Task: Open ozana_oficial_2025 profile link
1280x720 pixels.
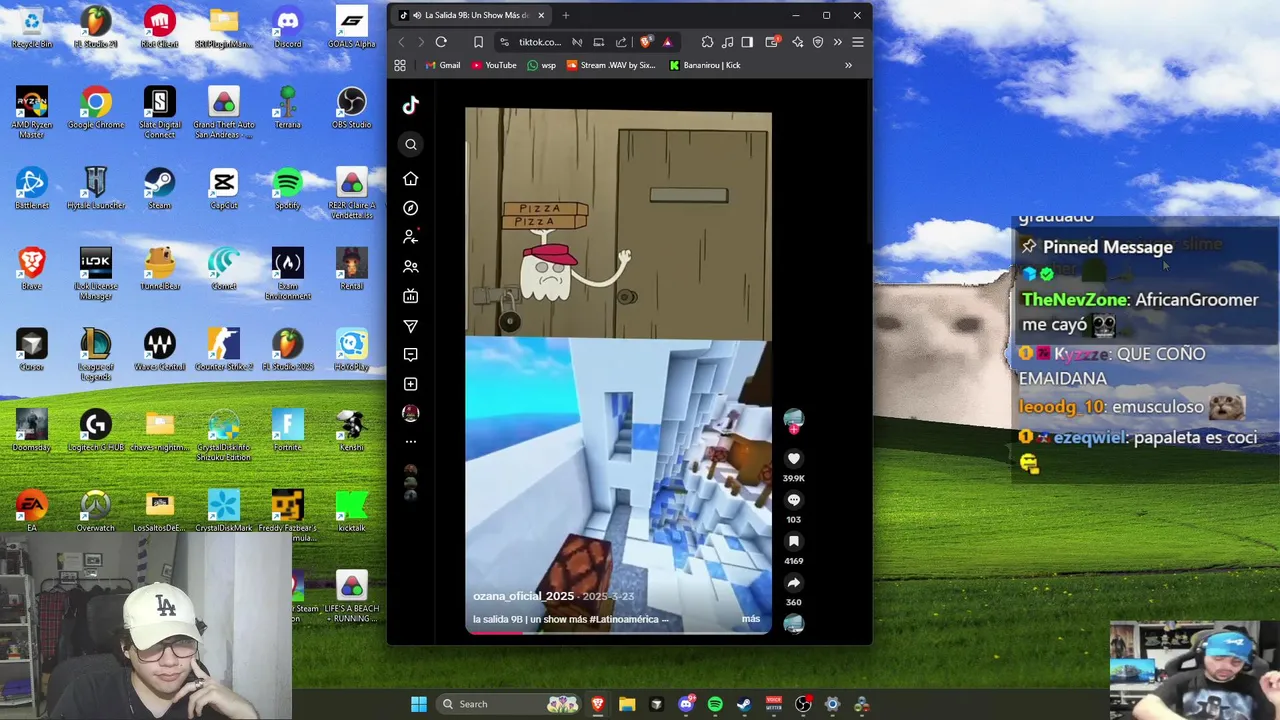Action: tap(523, 596)
